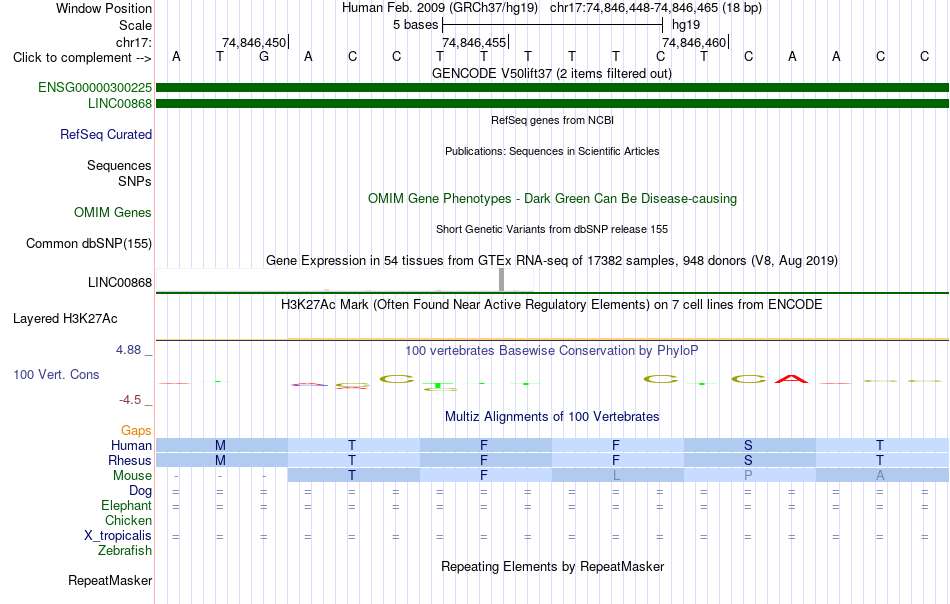Click the Elephant alignment row label

[127, 506]
